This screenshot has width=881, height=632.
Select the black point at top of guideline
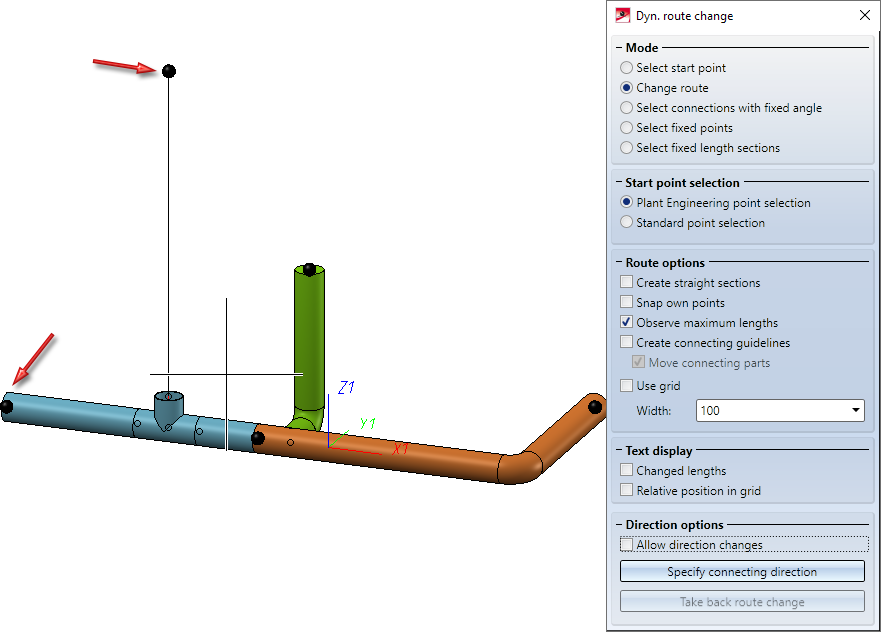[169, 71]
